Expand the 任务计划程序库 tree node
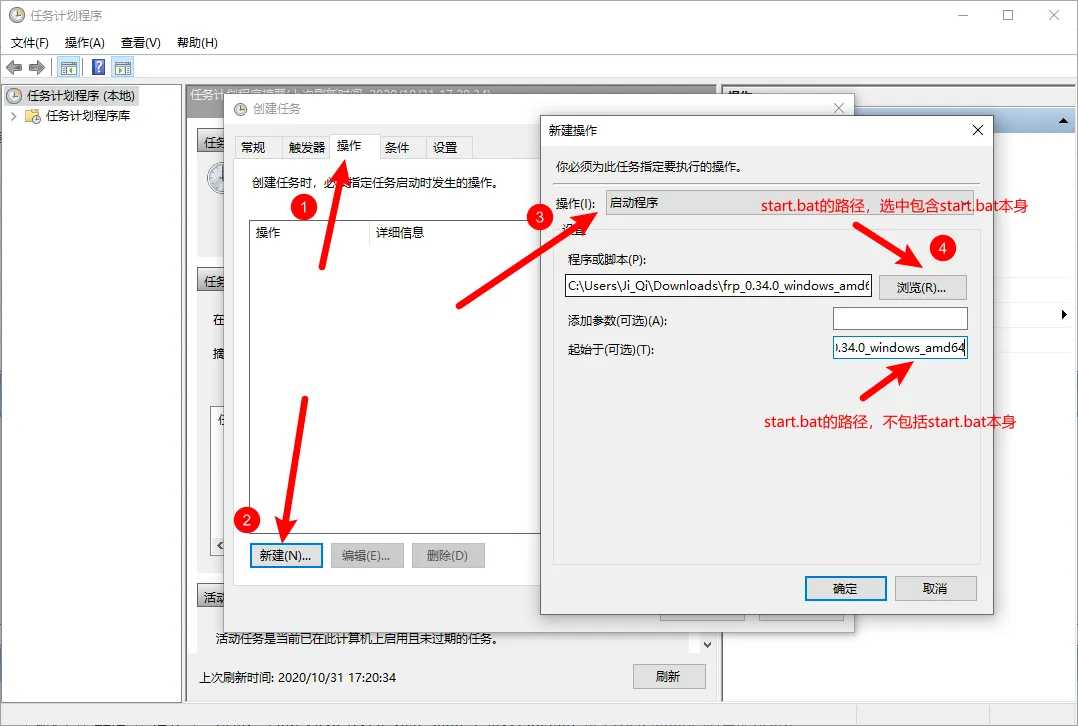 pyautogui.click(x=13, y=116)
